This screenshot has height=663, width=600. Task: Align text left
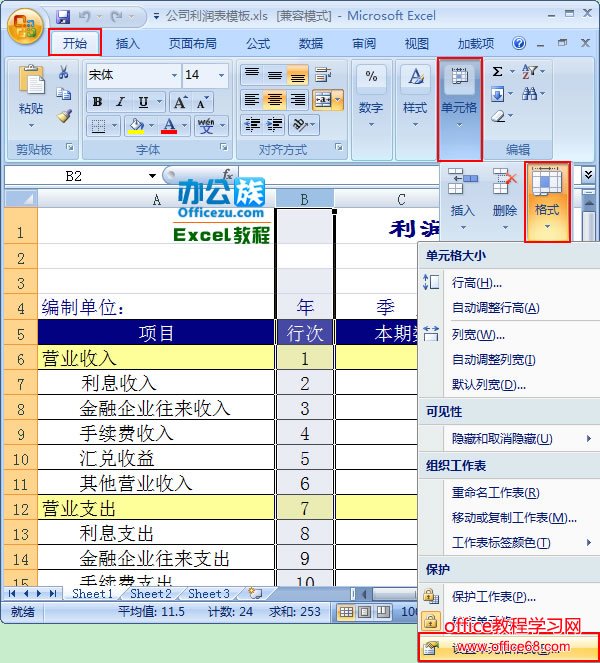252,100
